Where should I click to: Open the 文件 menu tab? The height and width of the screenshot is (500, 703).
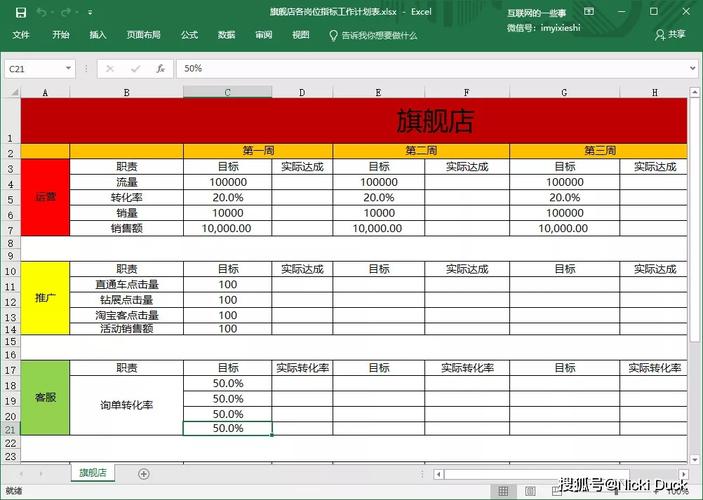21,35
